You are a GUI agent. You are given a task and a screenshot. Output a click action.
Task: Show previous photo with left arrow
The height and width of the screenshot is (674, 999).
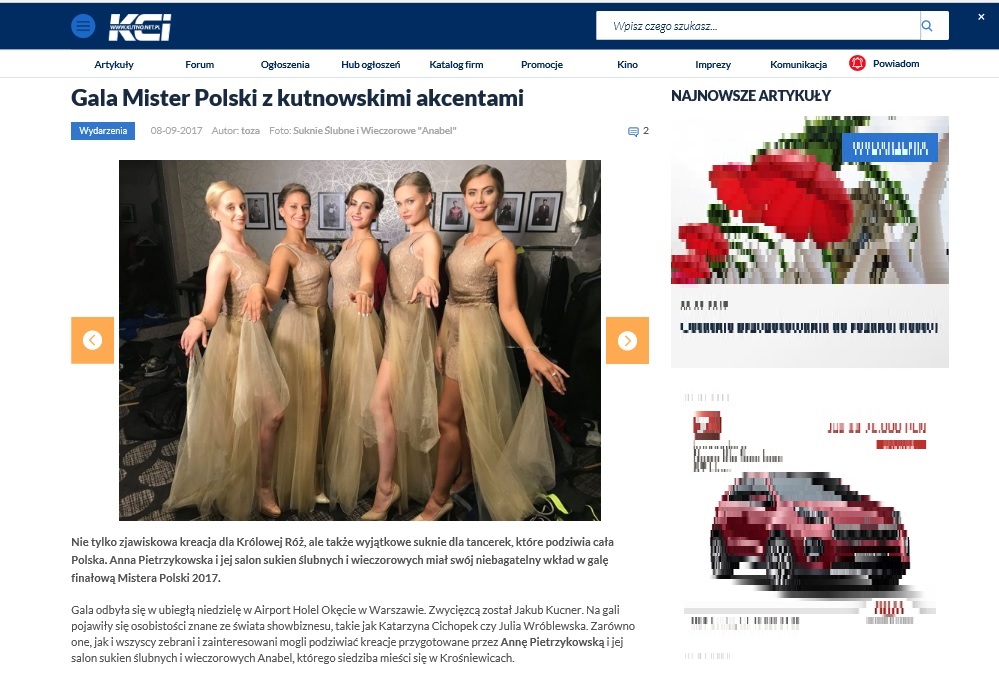92,340
